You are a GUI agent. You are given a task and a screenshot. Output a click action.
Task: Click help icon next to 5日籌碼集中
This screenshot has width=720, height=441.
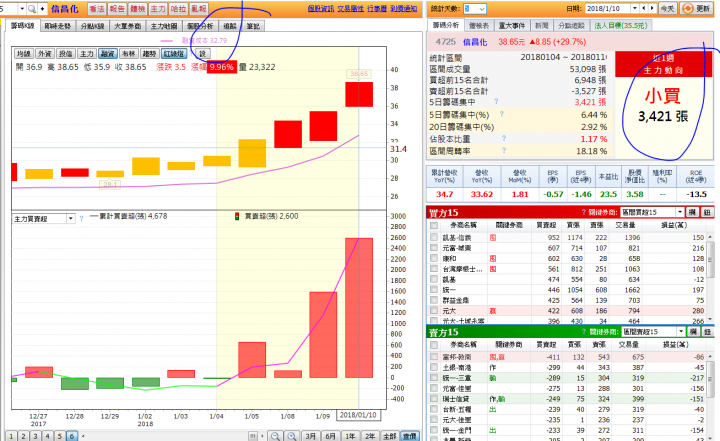[x=496, y=102]
